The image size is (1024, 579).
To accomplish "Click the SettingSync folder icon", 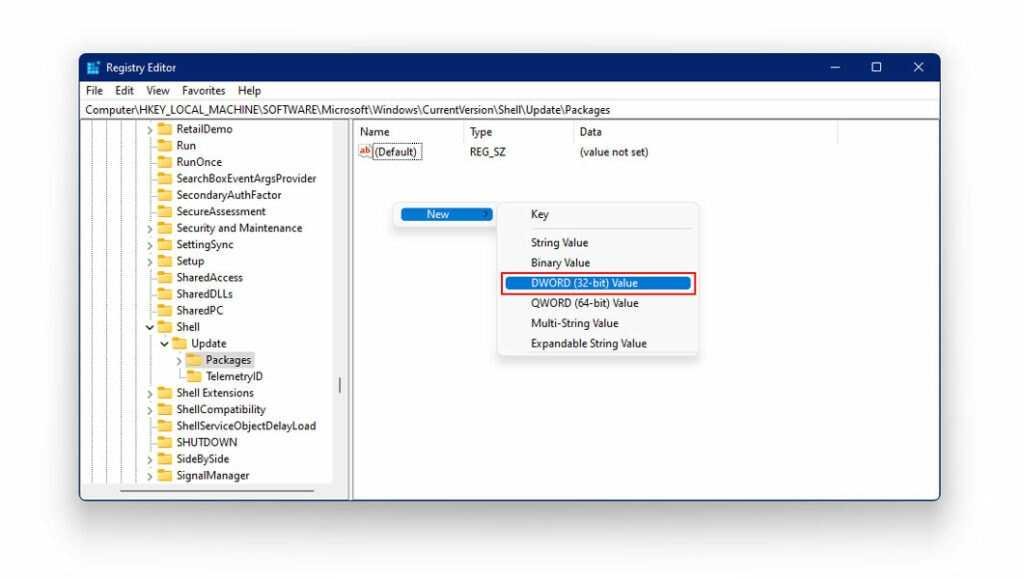I will point(165,245).
